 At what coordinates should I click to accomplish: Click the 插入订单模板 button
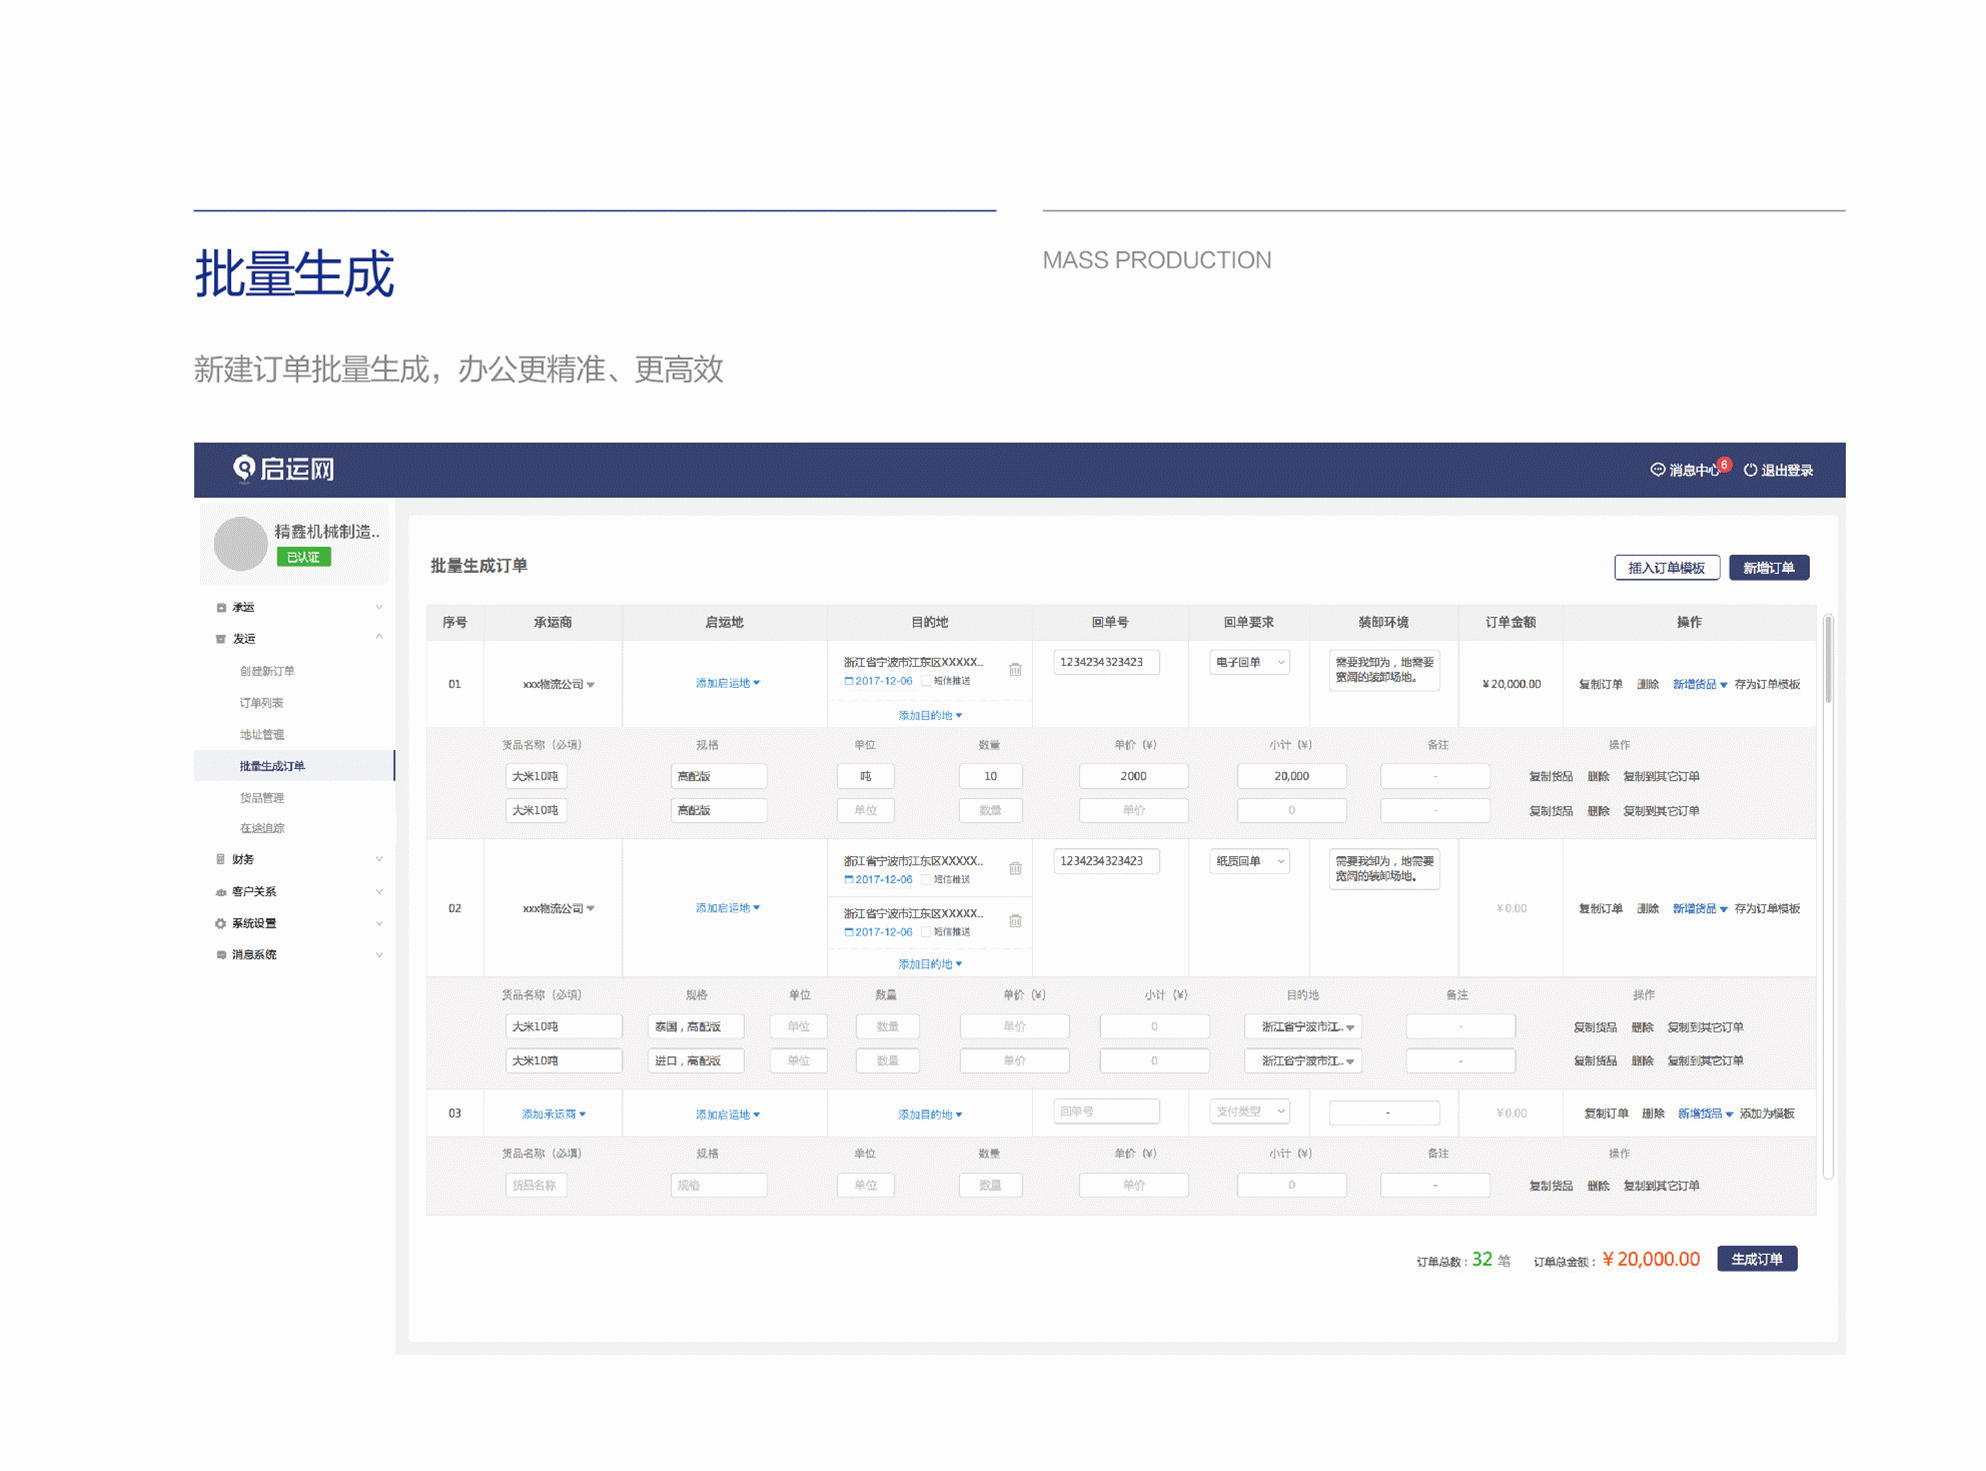click(1667, 568)
